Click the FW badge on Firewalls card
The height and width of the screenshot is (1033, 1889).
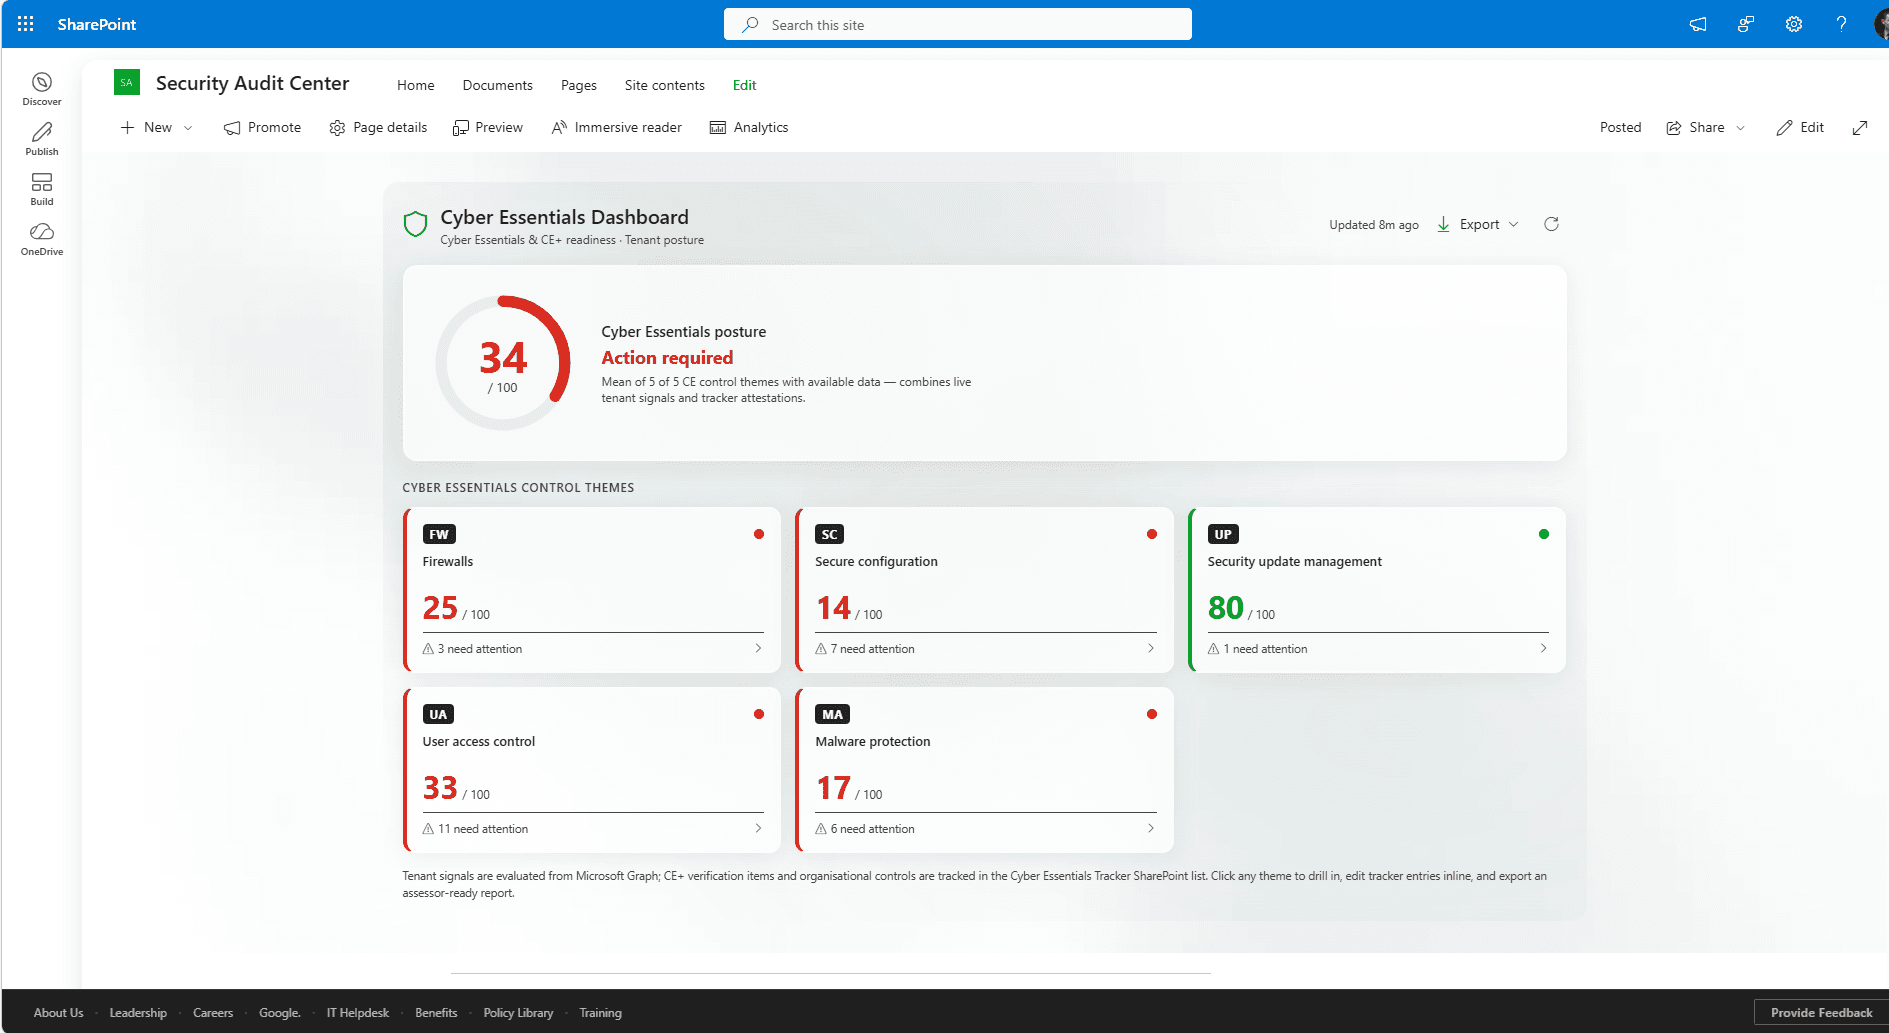click(x=439, y=534)
